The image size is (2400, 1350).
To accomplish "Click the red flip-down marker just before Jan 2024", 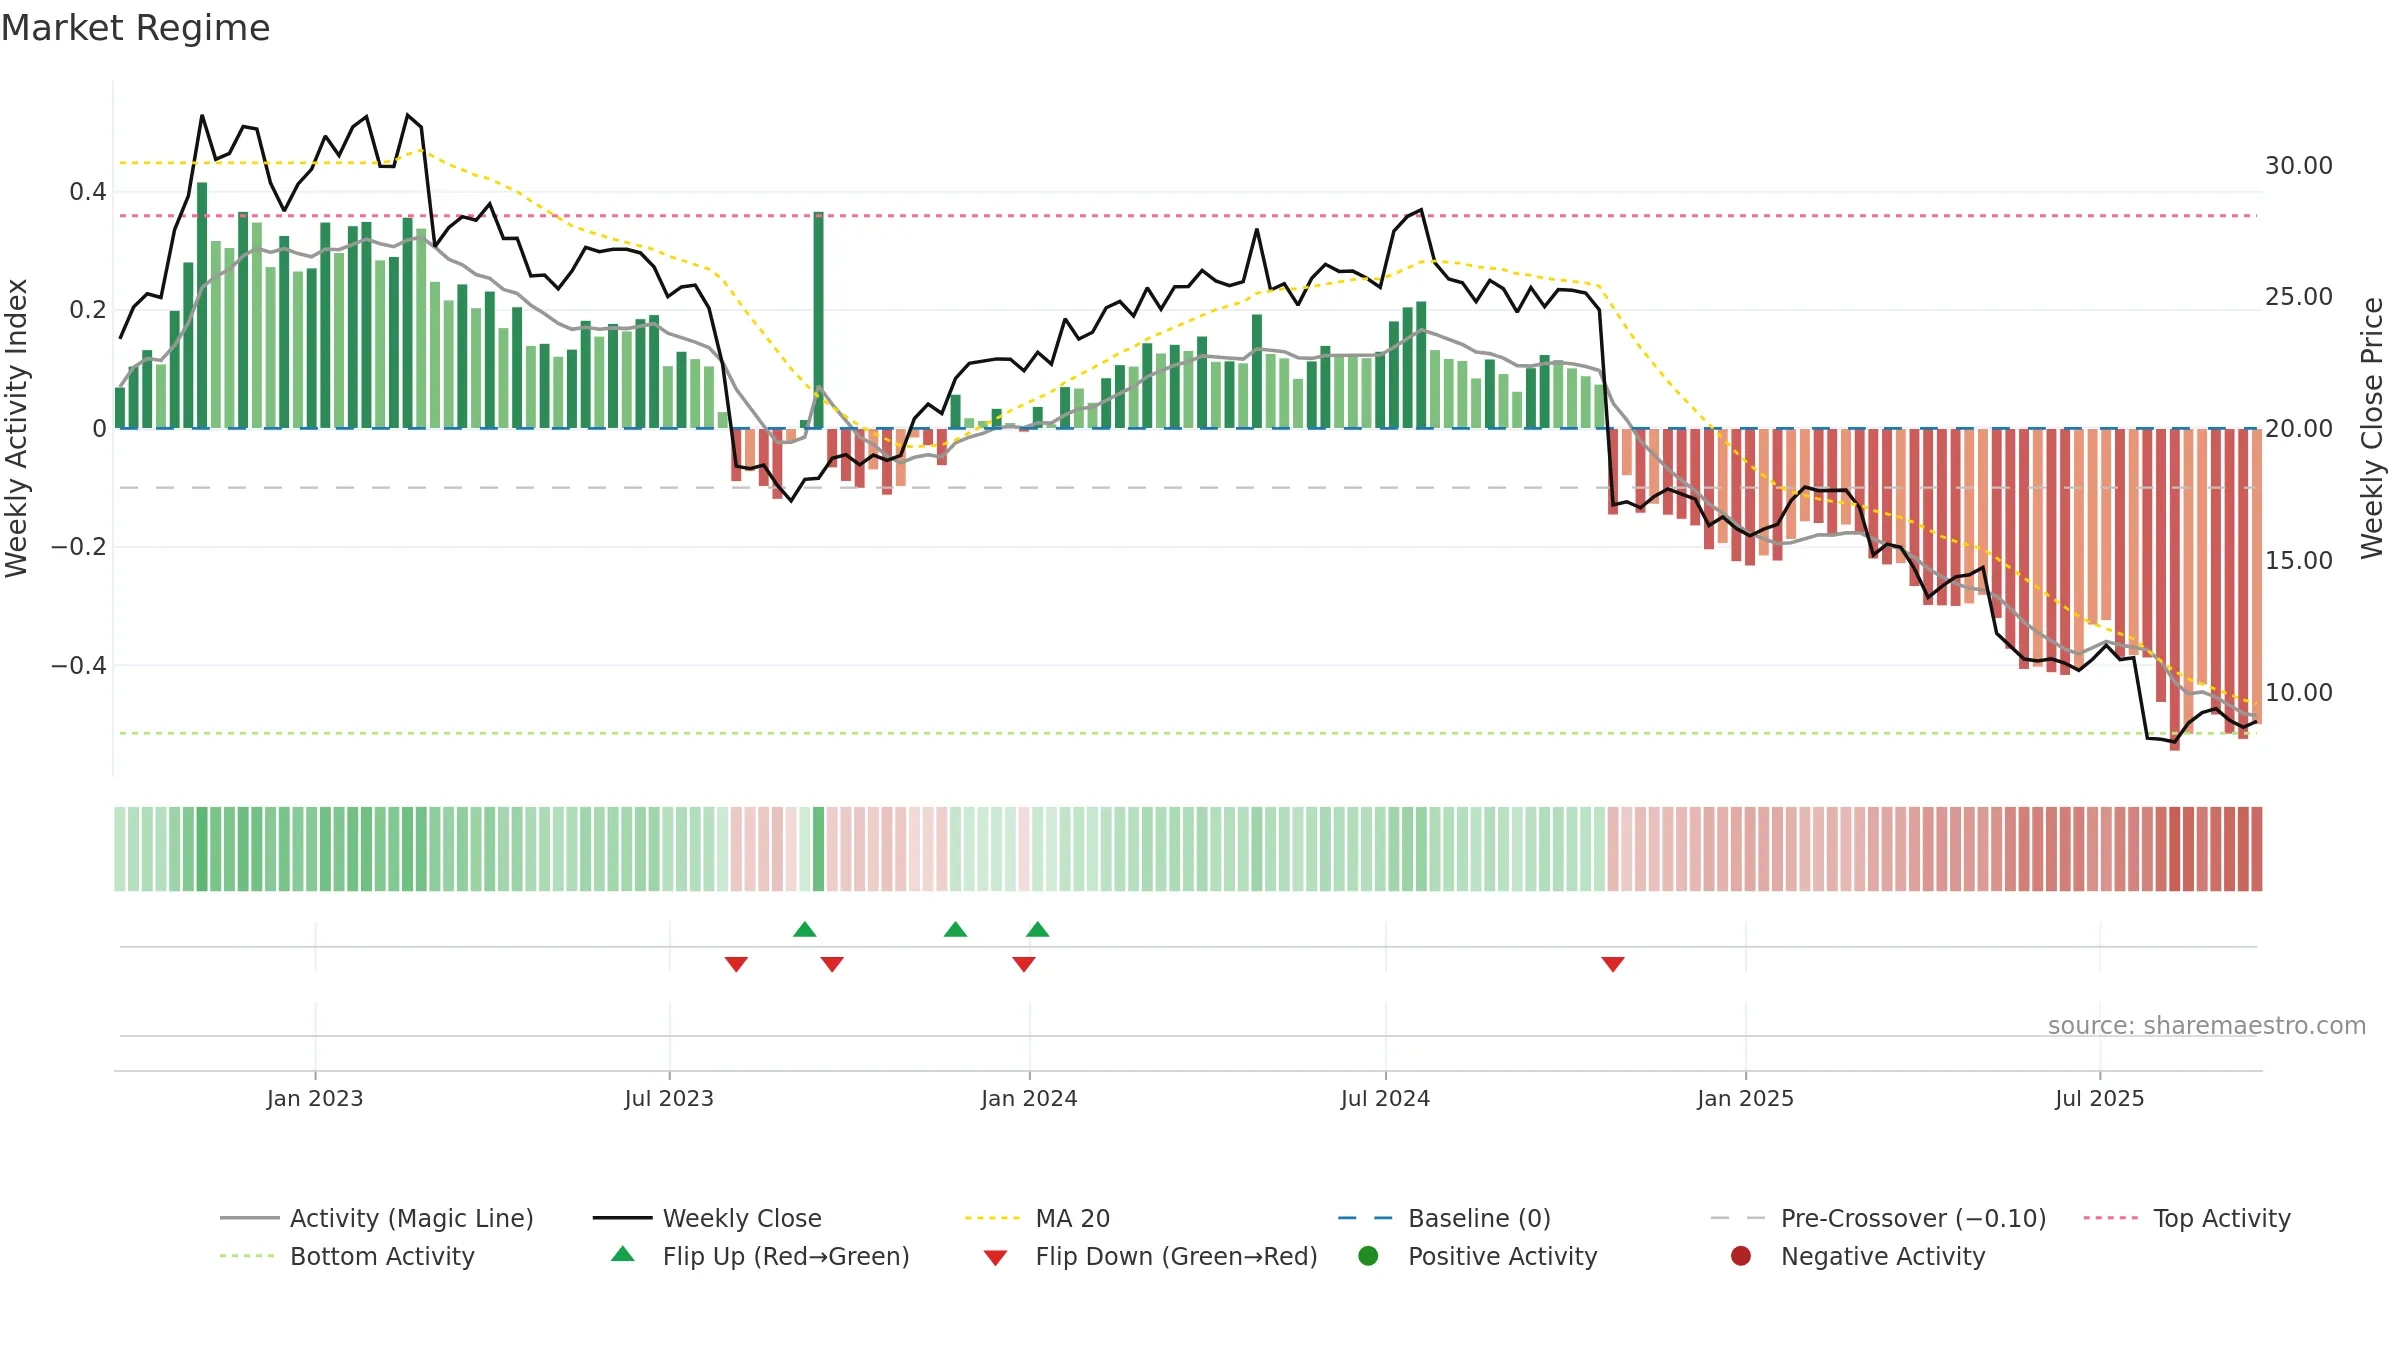I will (x=1024, y=964).
